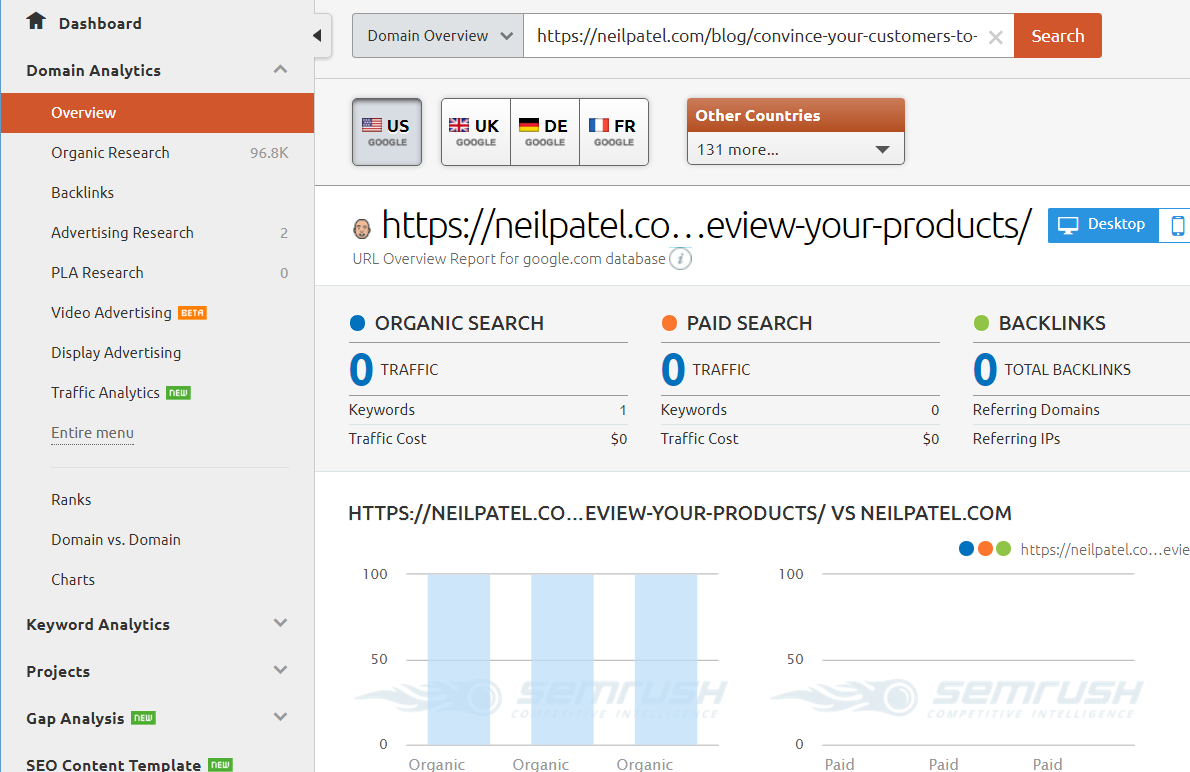
Task: Click the info icon beside URL Overview Report
Action: (x=680, y=260)
